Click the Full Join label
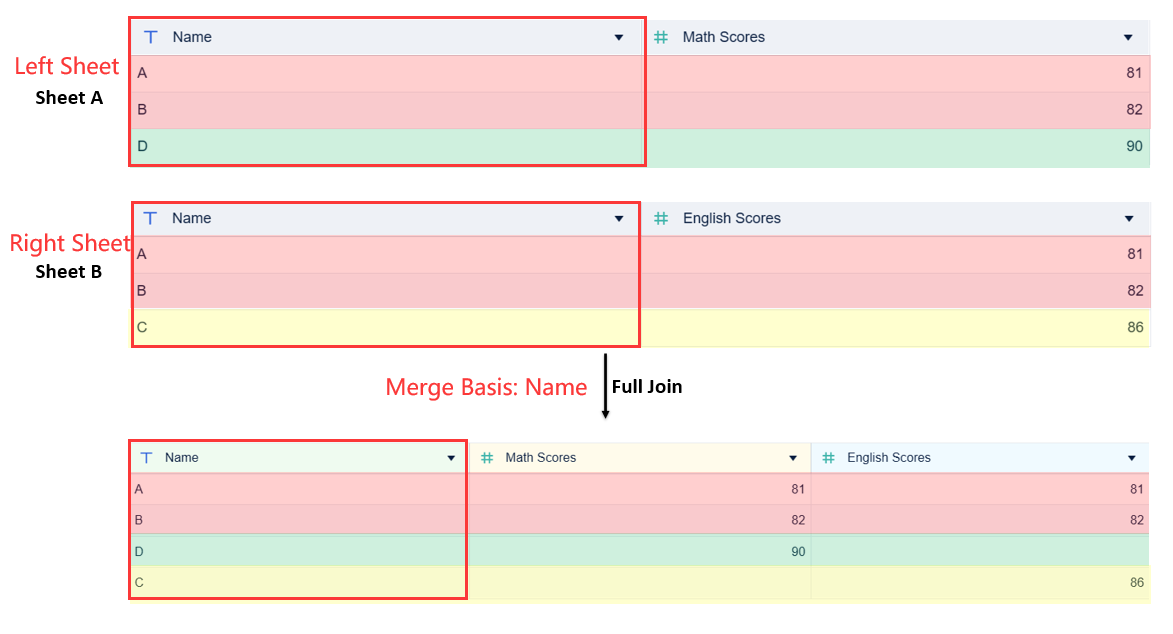 (647, 386)
